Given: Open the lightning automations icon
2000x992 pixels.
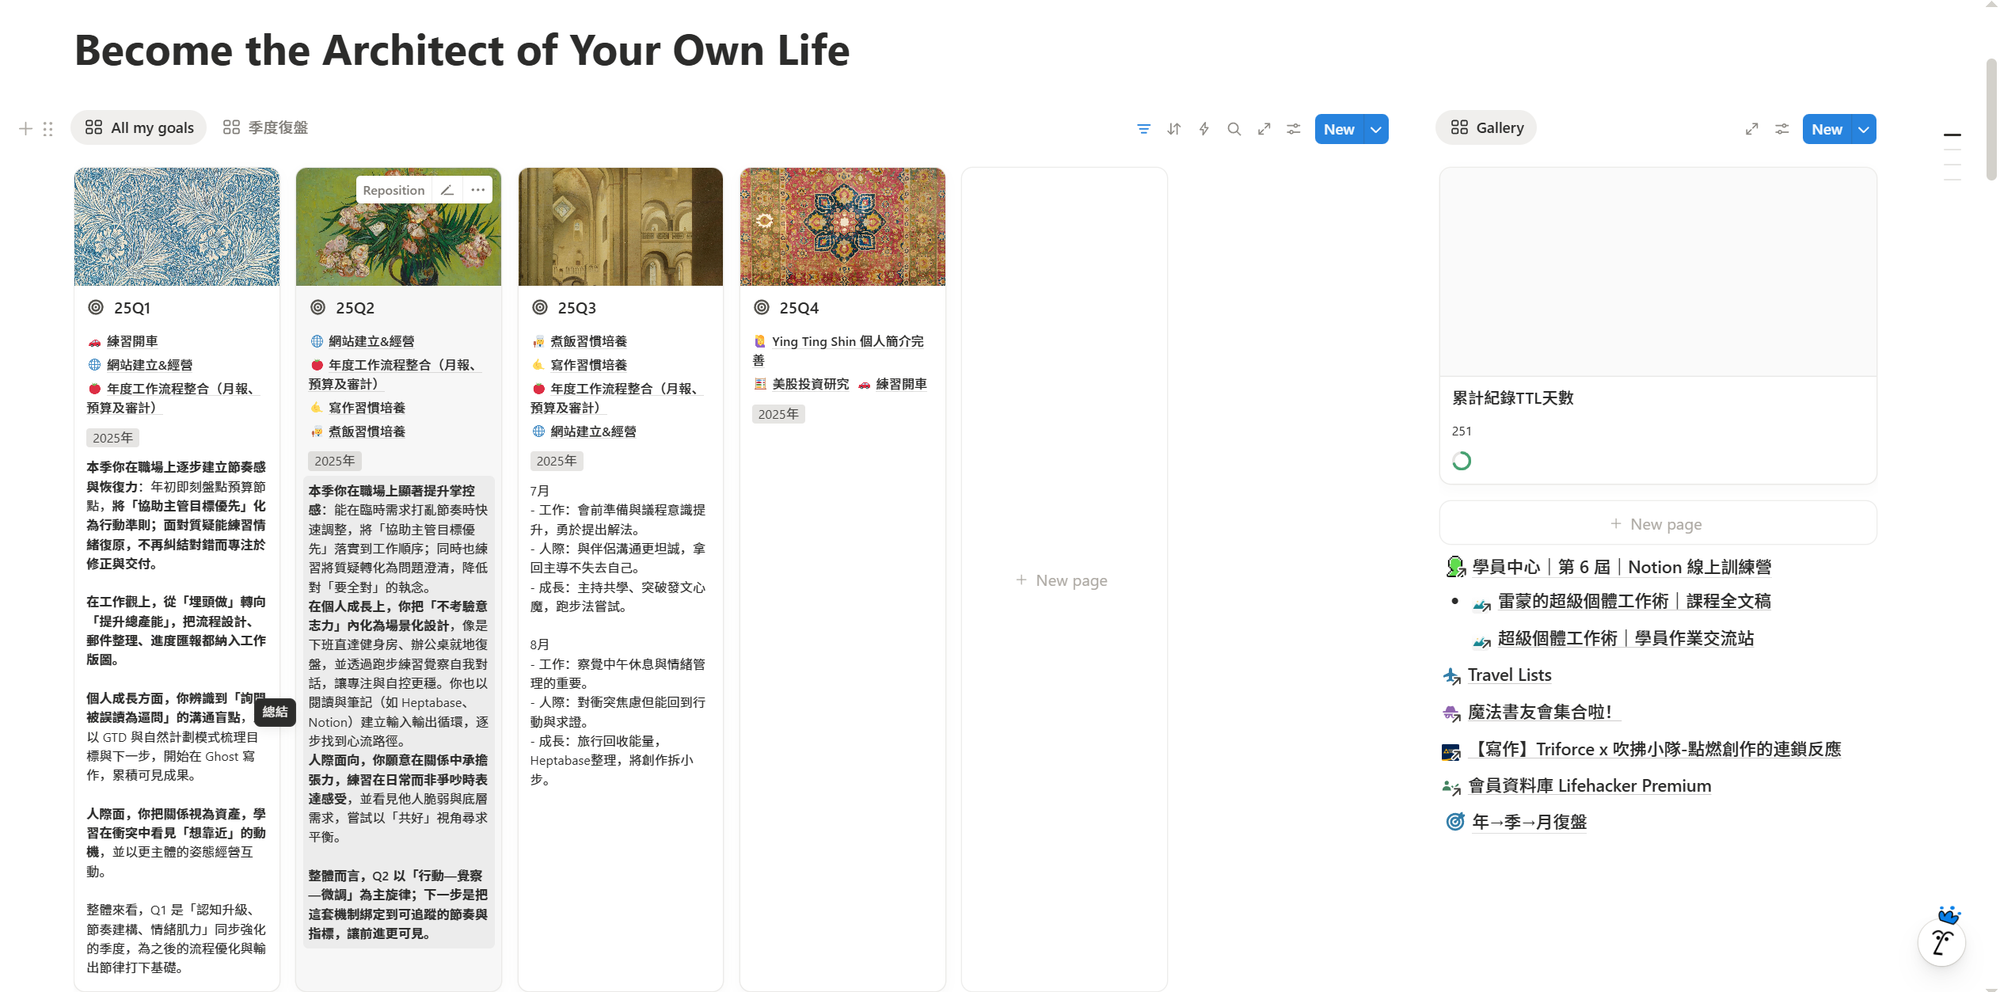Looking at the screenshot, I should (1204, 129).
